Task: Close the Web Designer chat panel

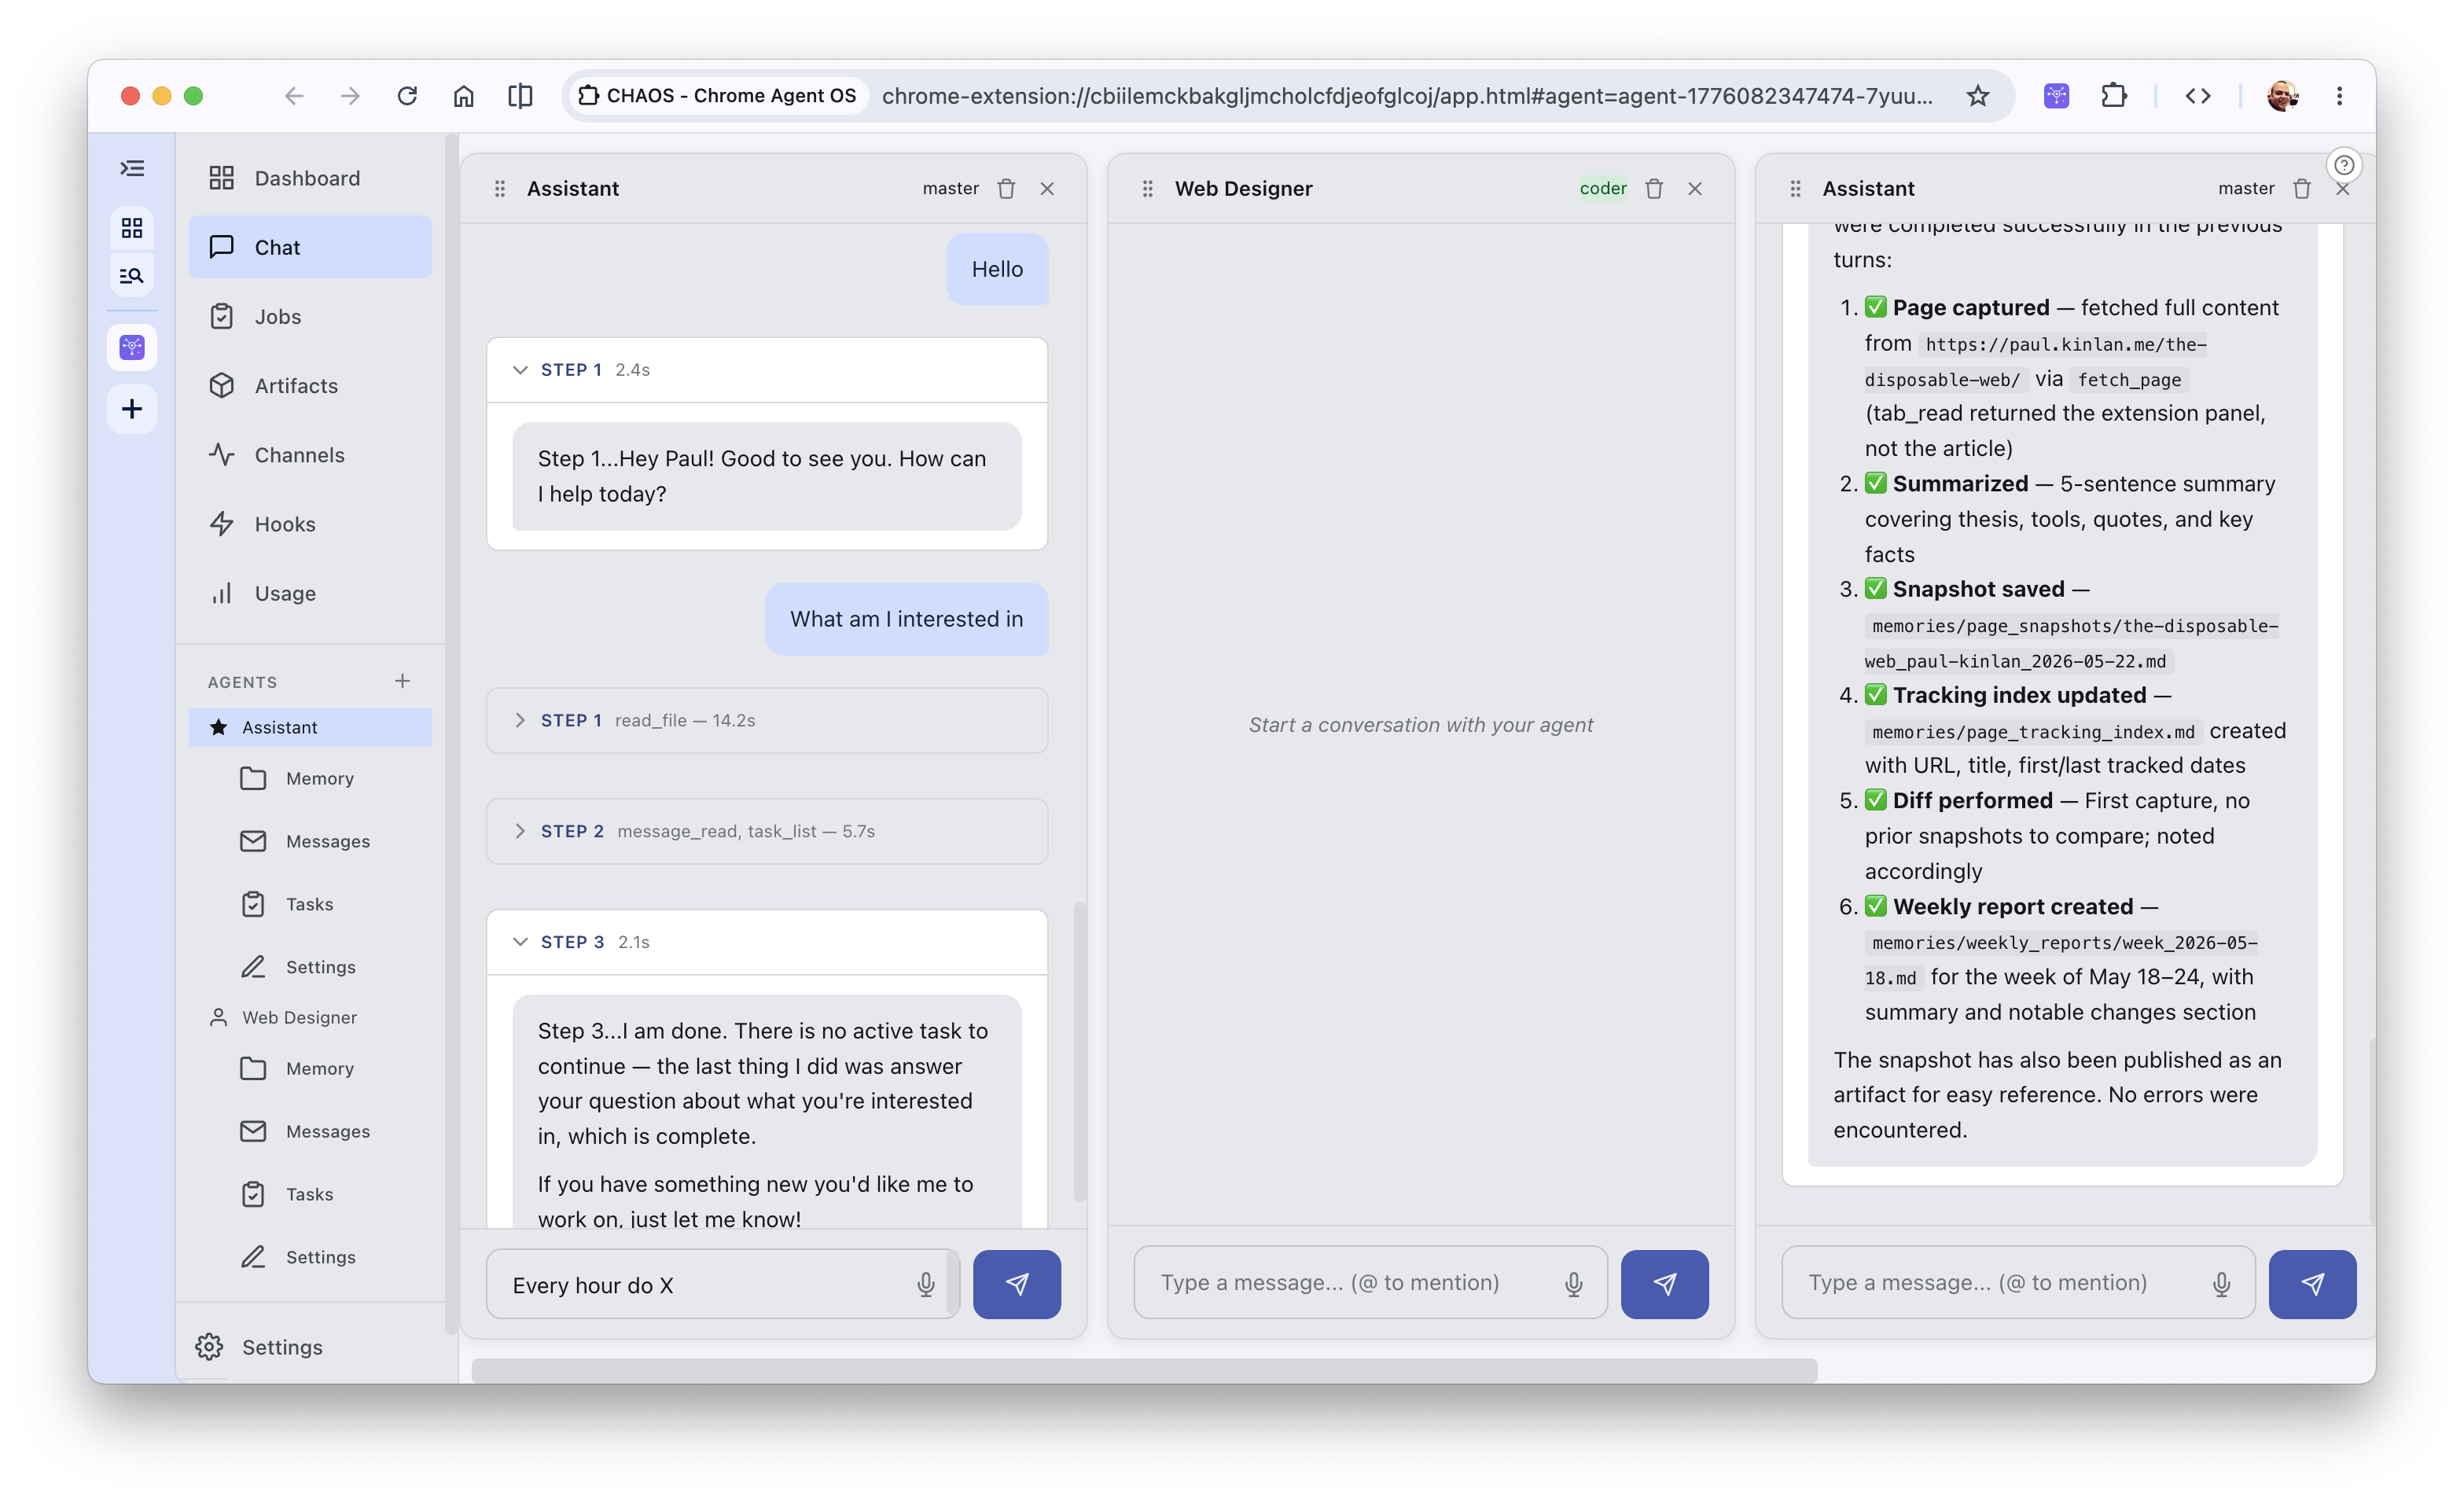Action: (1695, 189)
